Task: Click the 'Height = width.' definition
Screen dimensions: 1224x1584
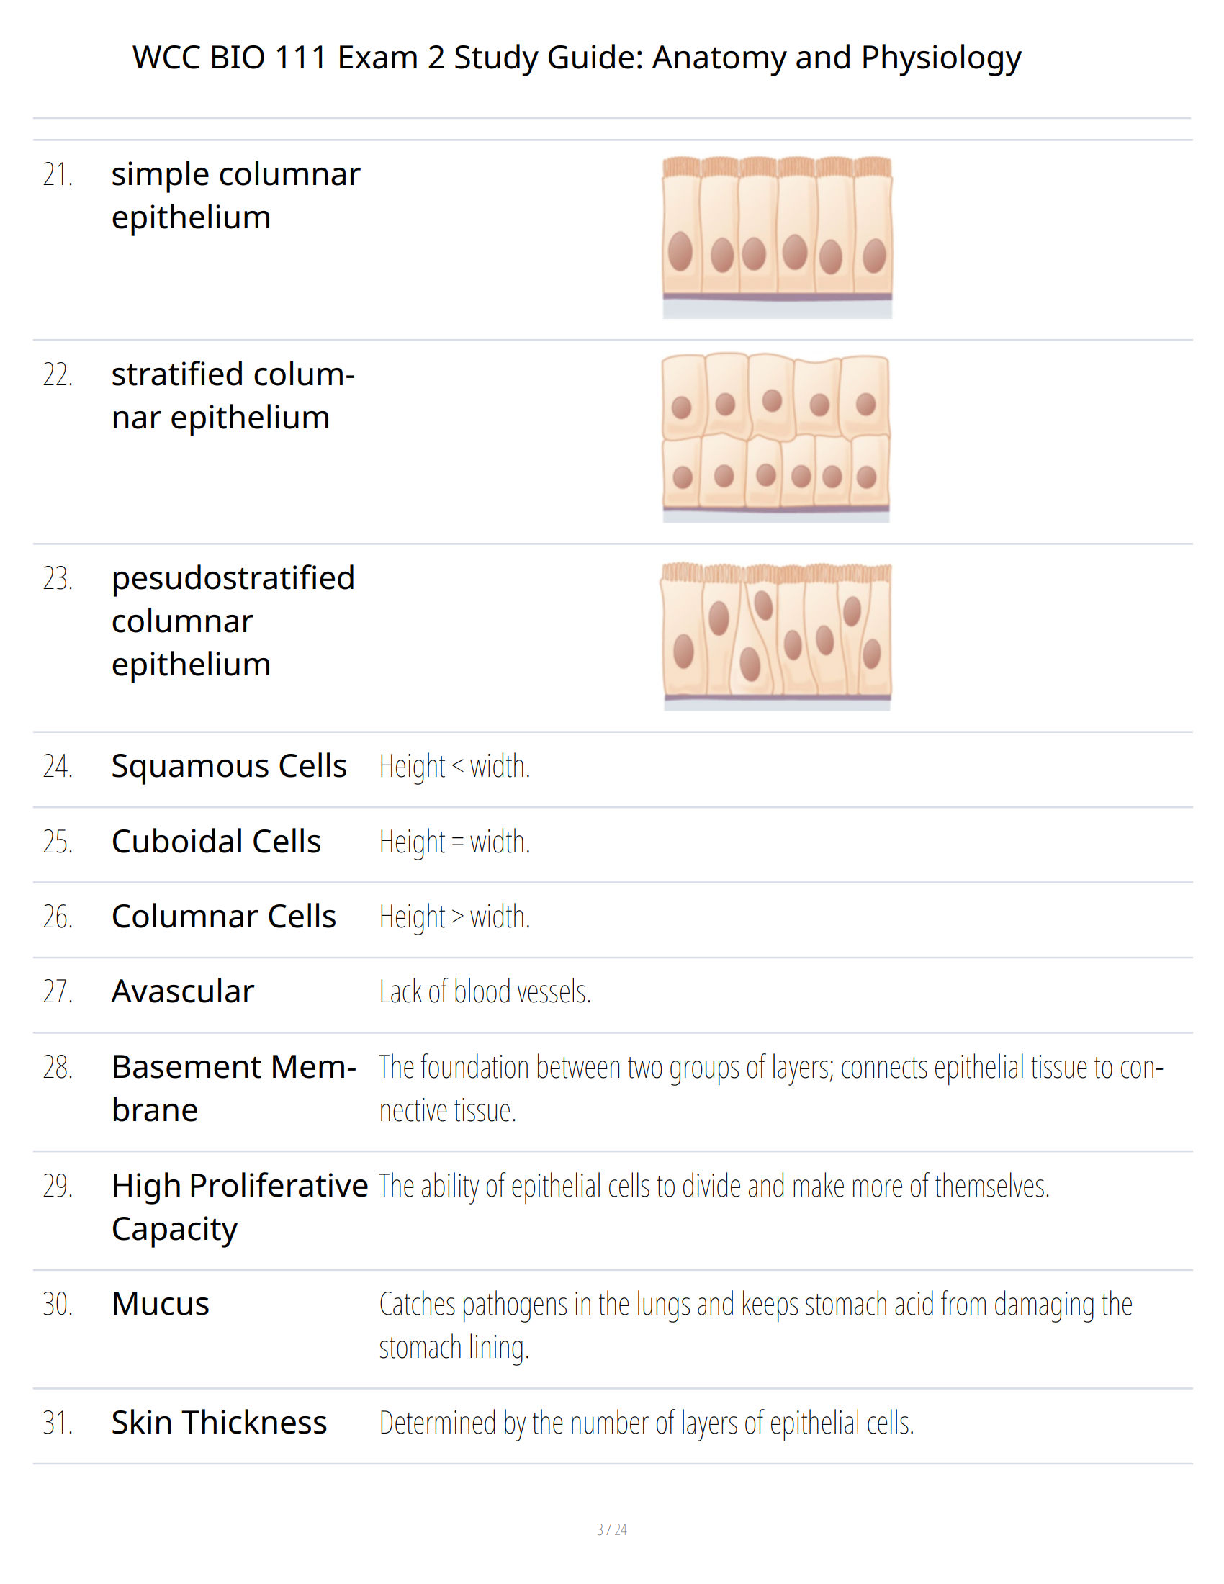Action: 455,842
